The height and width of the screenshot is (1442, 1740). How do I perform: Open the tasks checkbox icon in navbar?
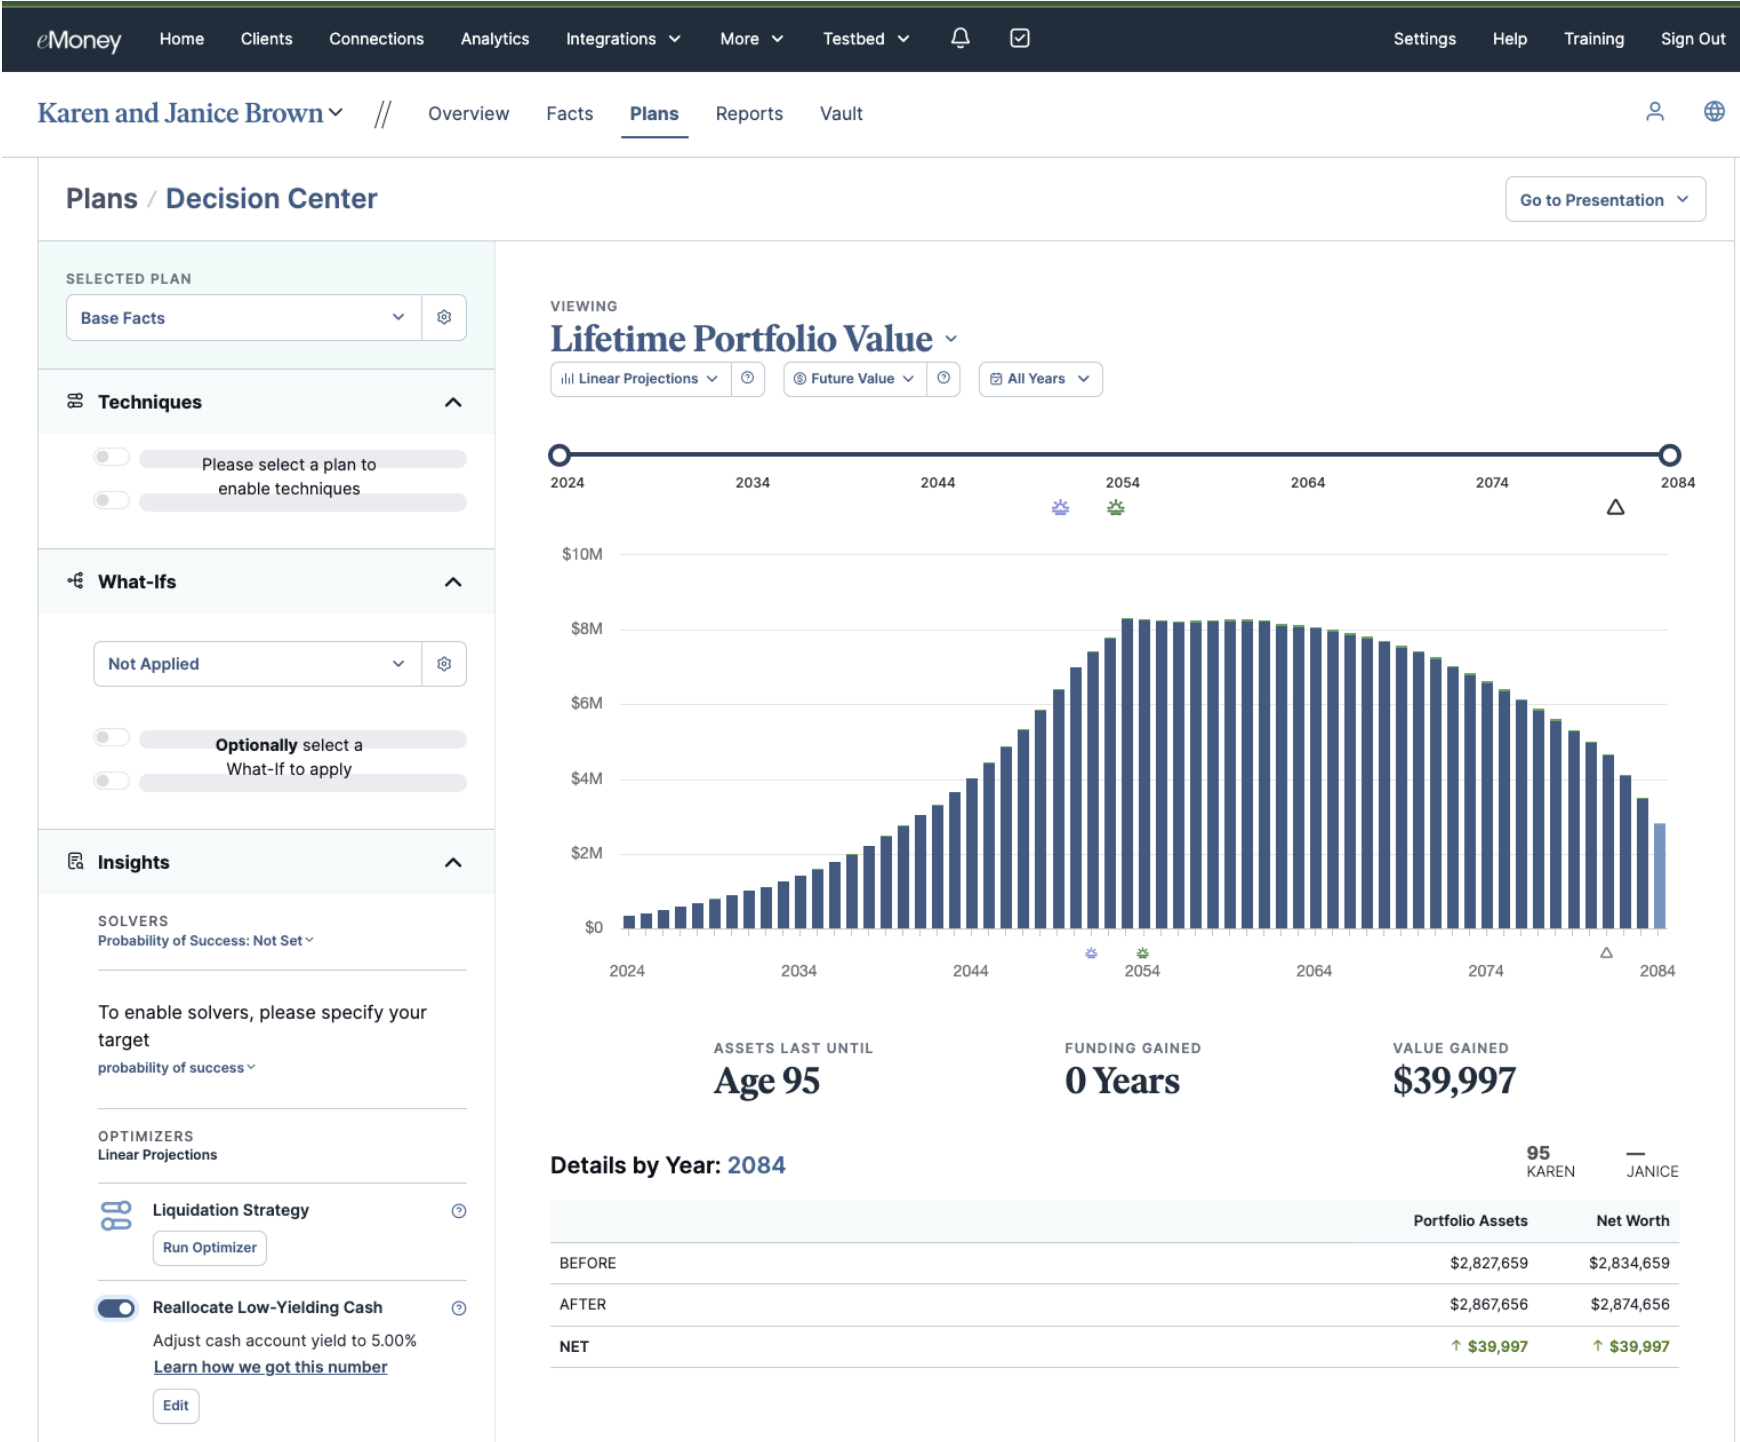coord(1019,38)
